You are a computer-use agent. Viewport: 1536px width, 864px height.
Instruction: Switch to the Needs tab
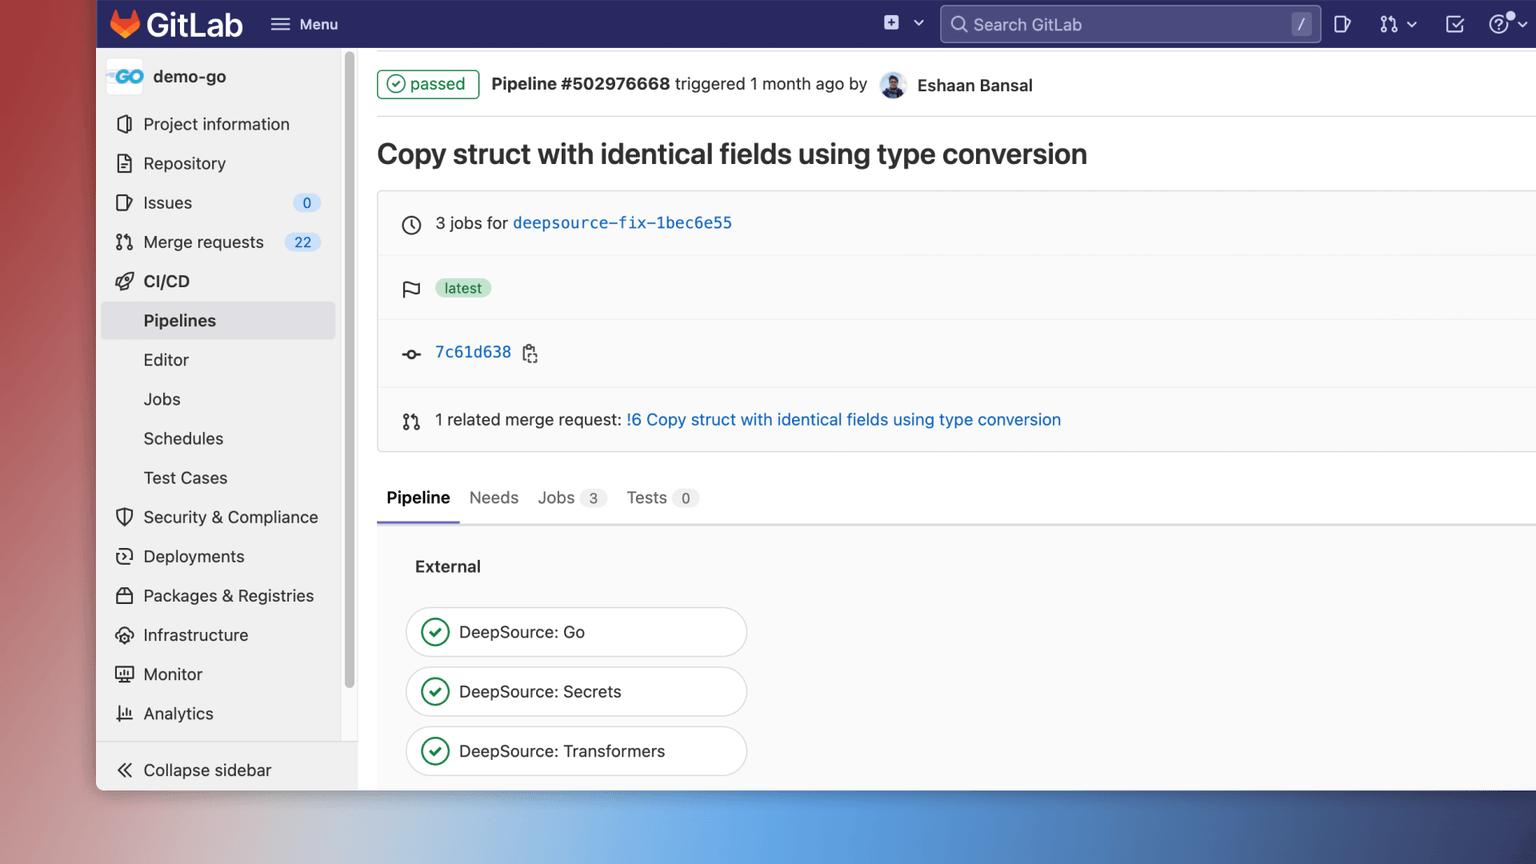494,498
